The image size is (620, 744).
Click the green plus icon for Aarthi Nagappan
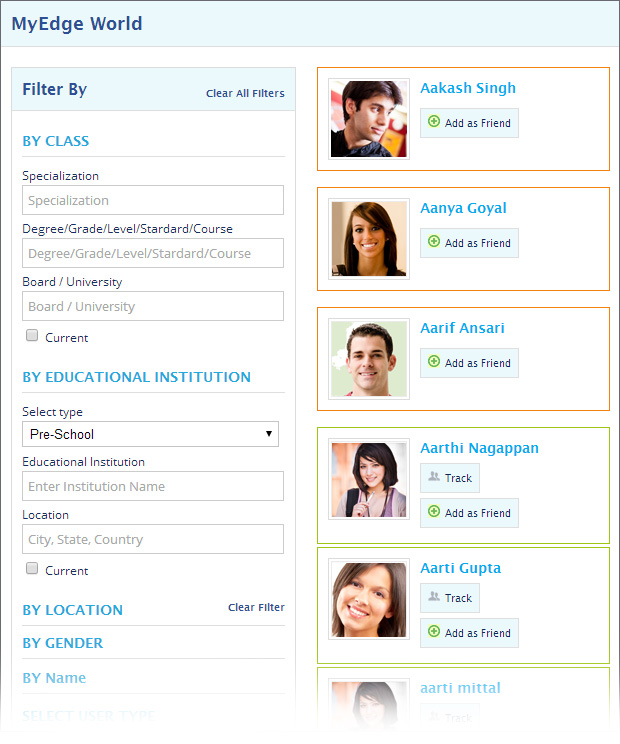pyautogui.click(x=434, y=512)
